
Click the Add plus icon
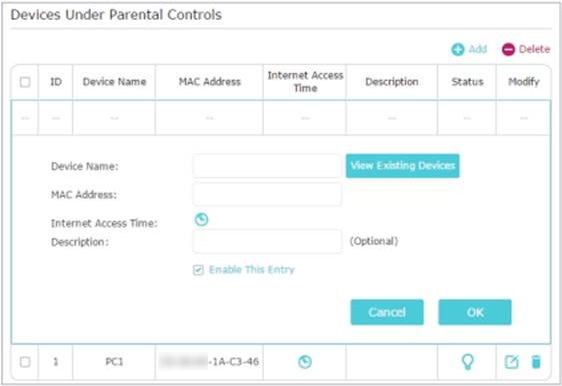click(x=457, y=49)
